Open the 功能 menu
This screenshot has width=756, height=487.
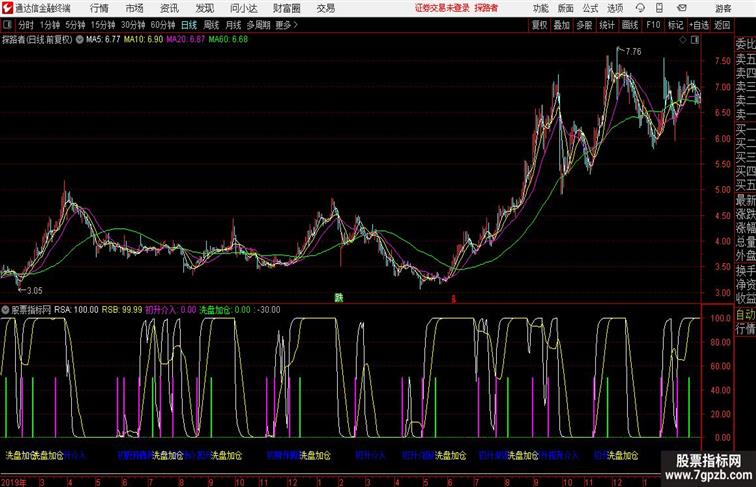[x=540, y=8]
